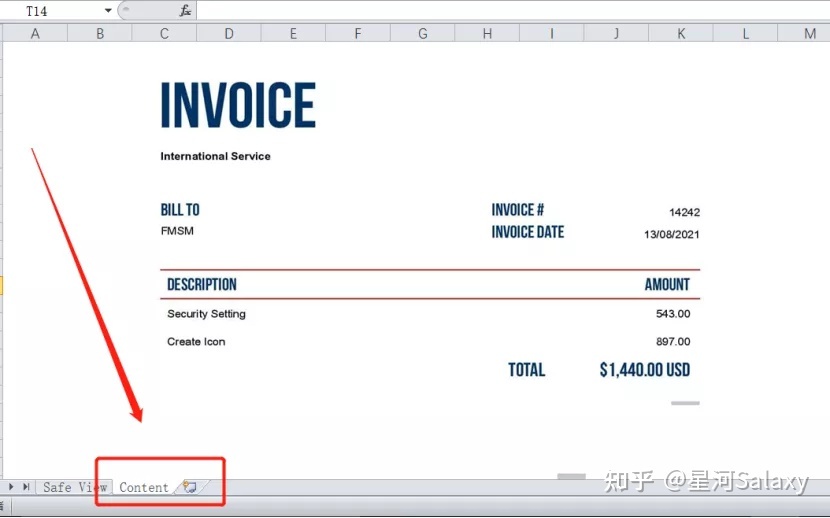Click the Insert Function fx icon
The image size is (830, 518).
point(185,11)
